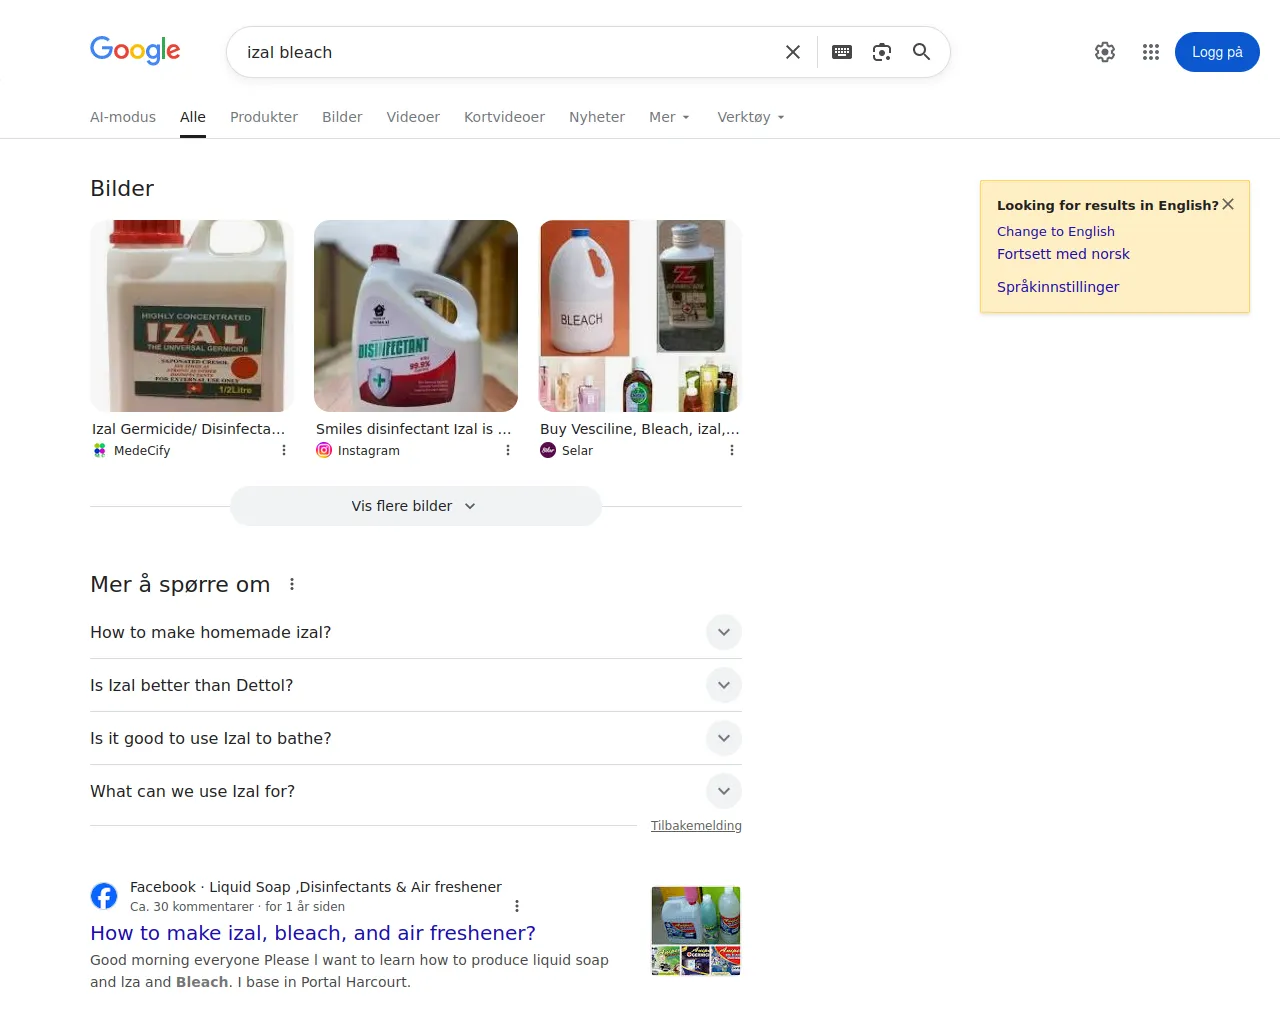Screen dimensions: 1280x1024
Task: Open 'How to make izal, bleach, and air freshener?'
Action: 313,933
